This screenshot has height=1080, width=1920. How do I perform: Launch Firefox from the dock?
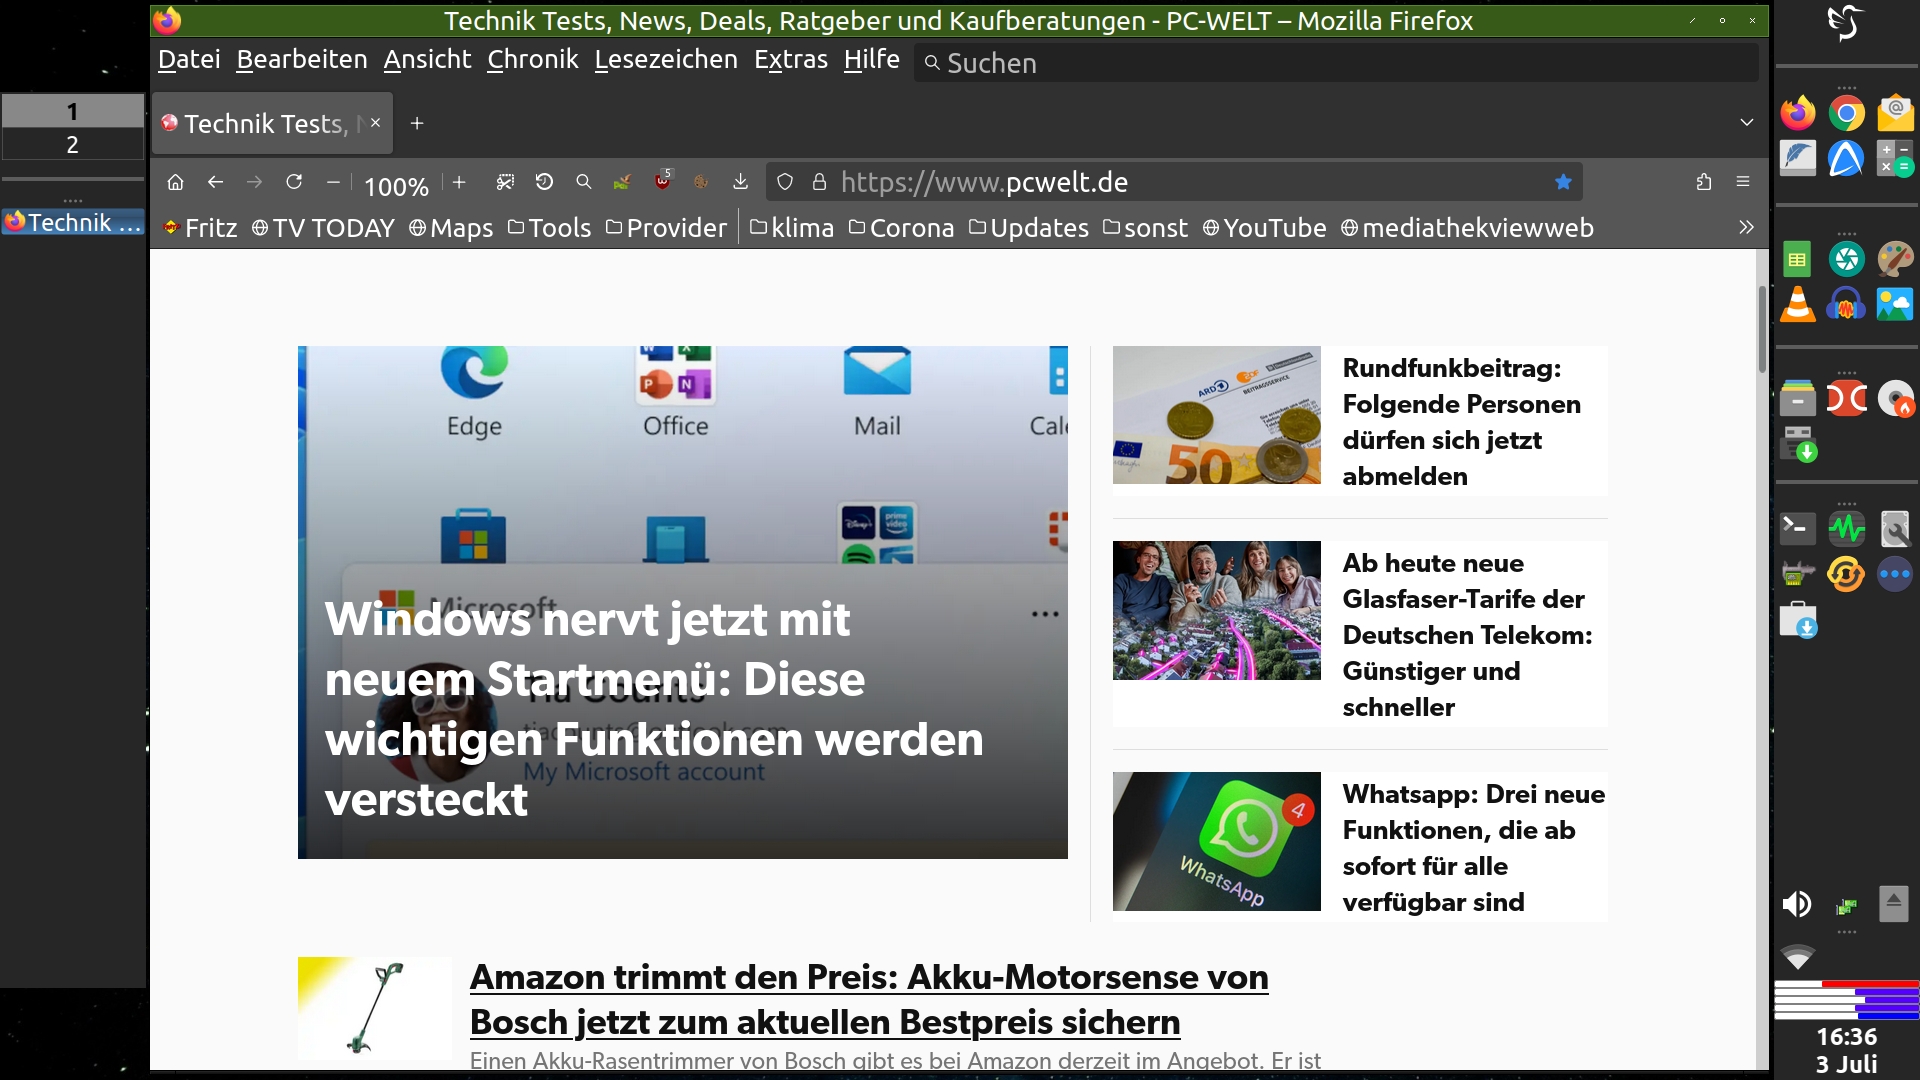(x=1798, y=113)
